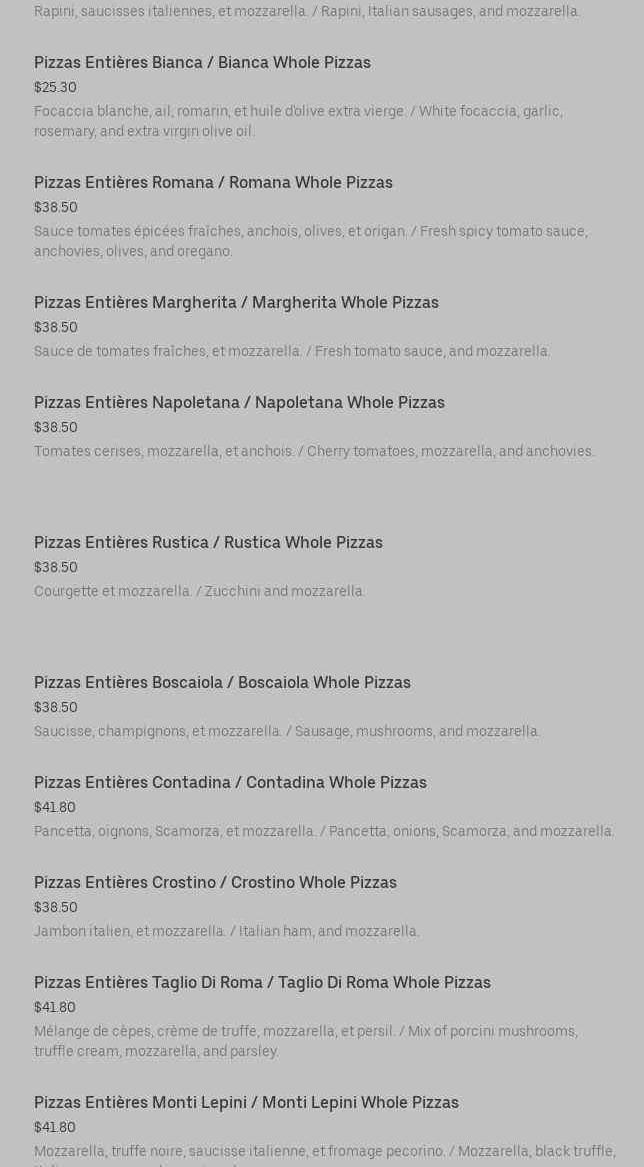Click Margherita Whole Pizzas title

pyautogui.click(x=236, y=302)
